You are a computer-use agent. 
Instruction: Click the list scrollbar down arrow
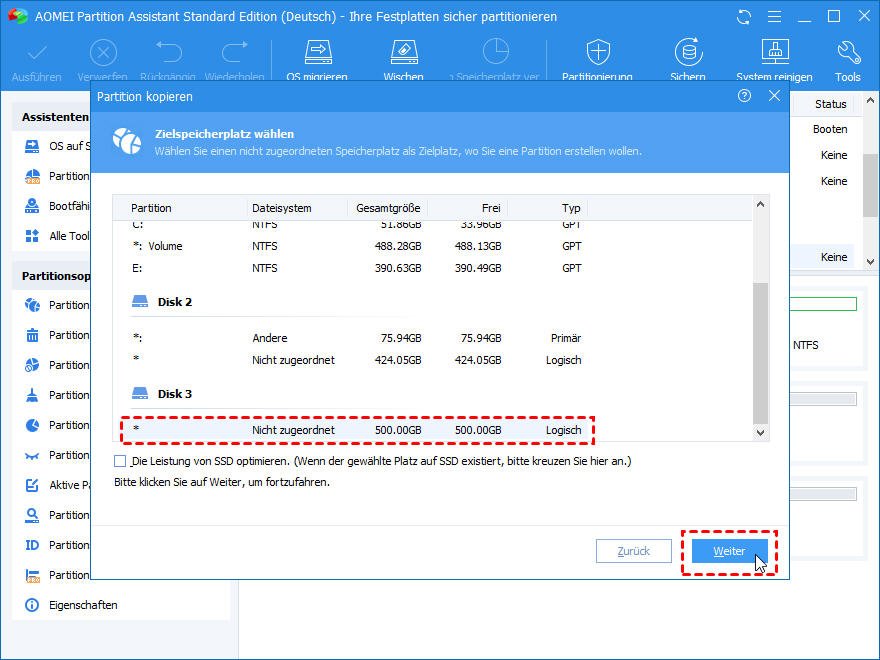760,433
